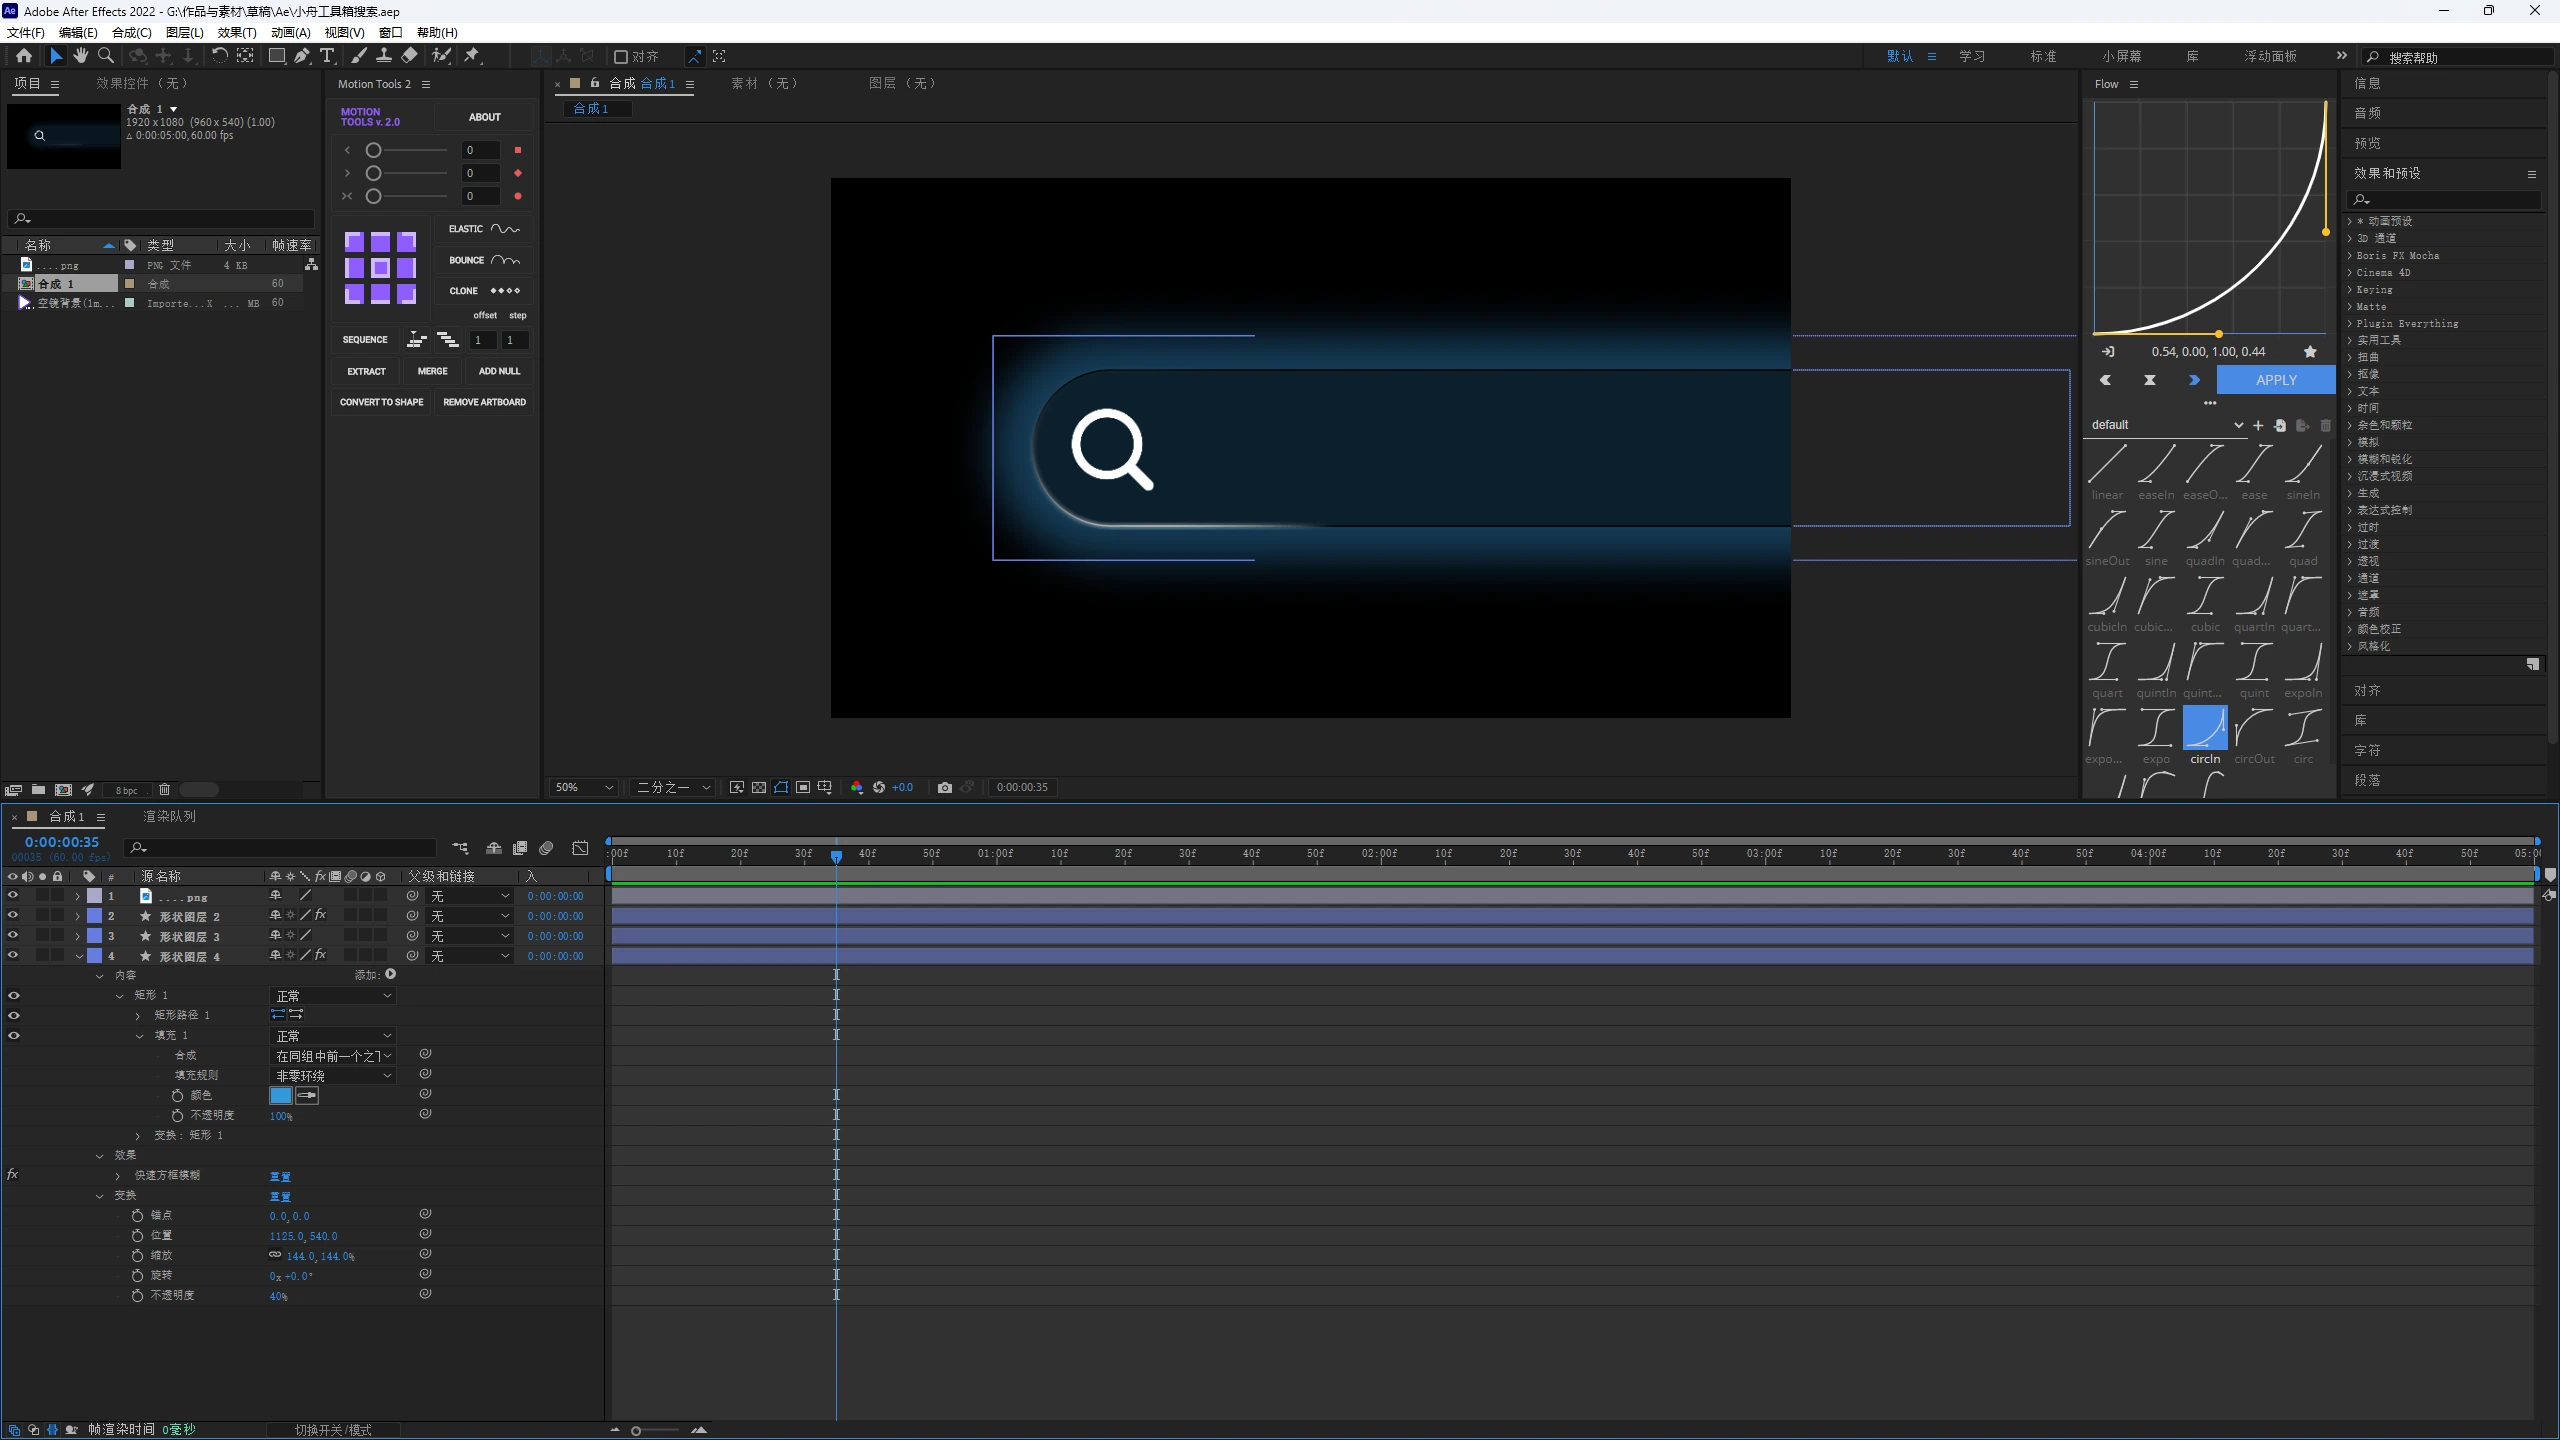The width and height of the screenshot is (2560, 1440).
Task: Select the Zoom tool in toolbar
Action: pos(106,56)
